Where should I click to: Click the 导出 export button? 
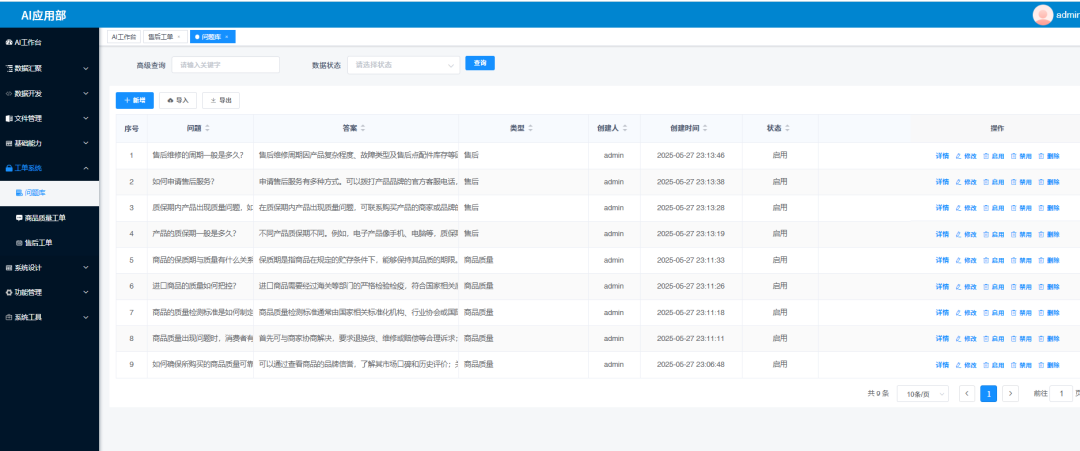click(221, 100)
